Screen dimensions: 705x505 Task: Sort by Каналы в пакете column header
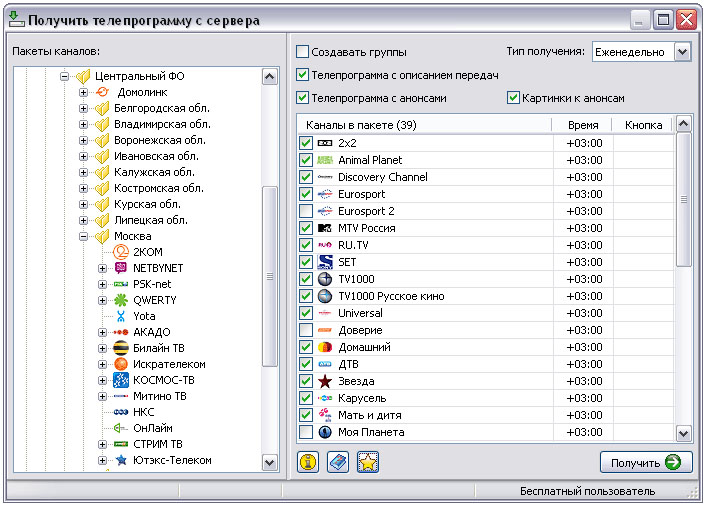pos(424,125)
